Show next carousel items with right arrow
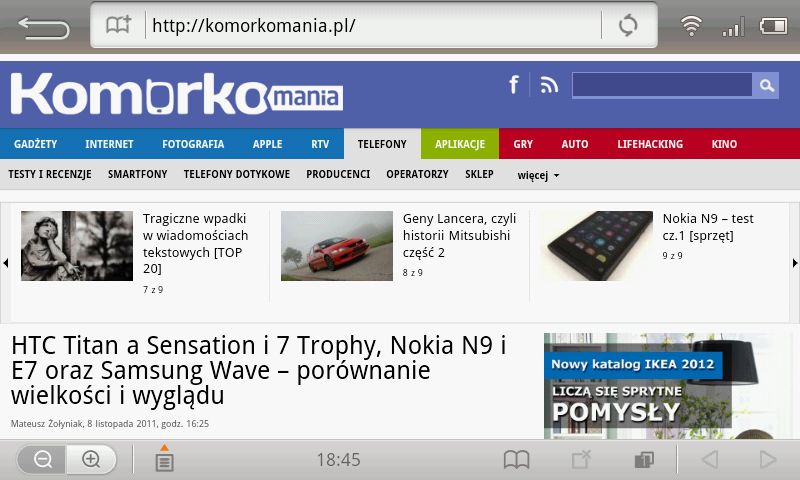Viewport: 800px width, 480px height. [795, 263]
